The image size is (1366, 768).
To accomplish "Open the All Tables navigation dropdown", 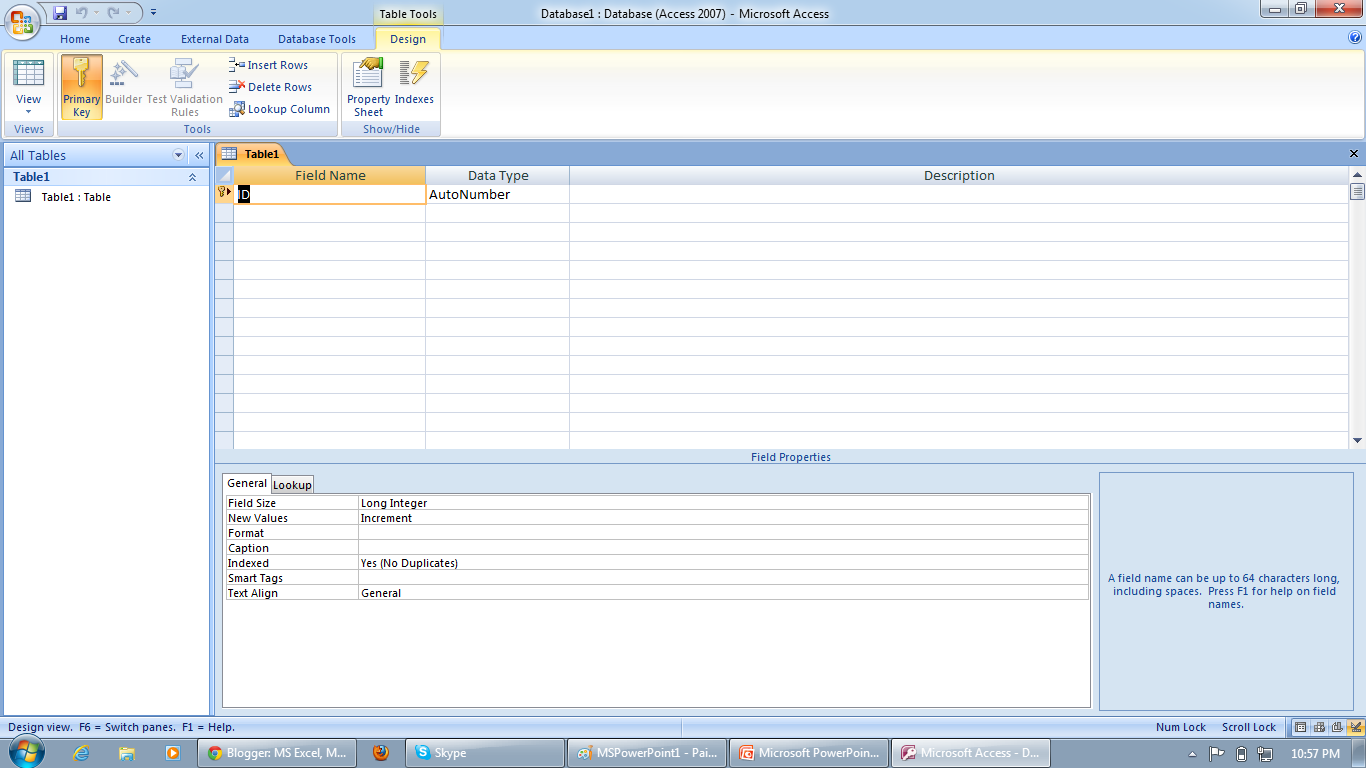I will click(178, 155).
